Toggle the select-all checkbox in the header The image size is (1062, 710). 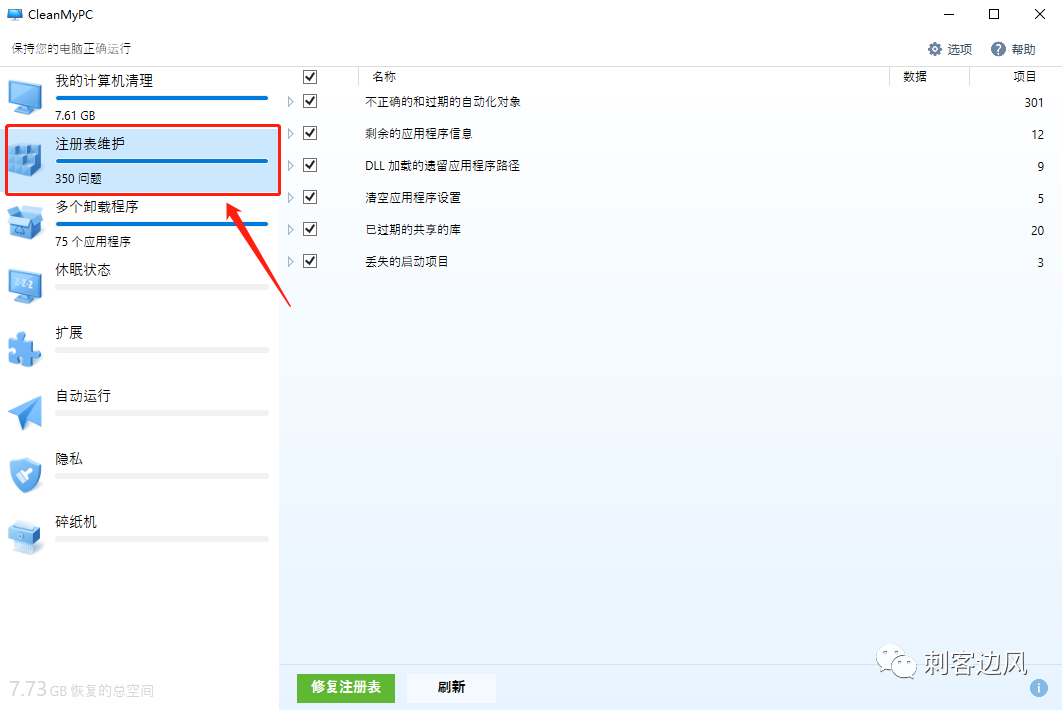(x=310, y=77)
